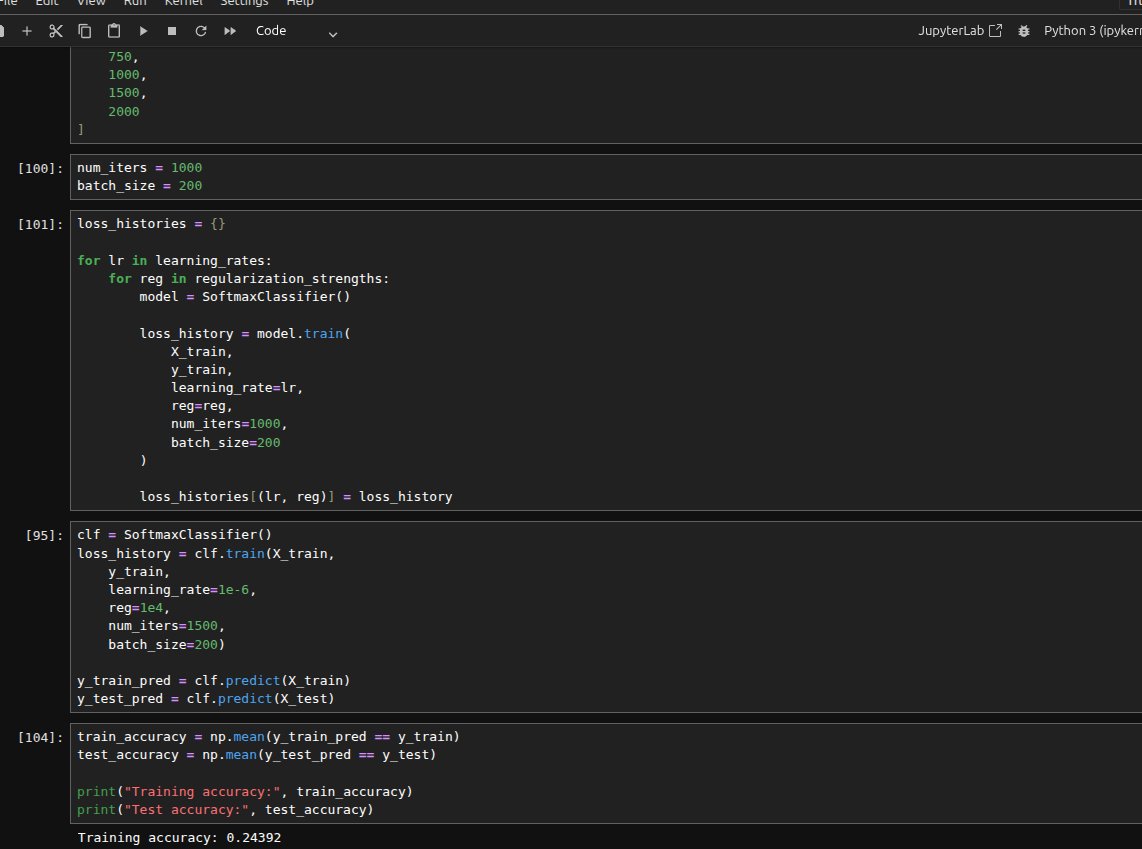Open the Settings menu
1142x849 pixels.
[x=244, y=3]
